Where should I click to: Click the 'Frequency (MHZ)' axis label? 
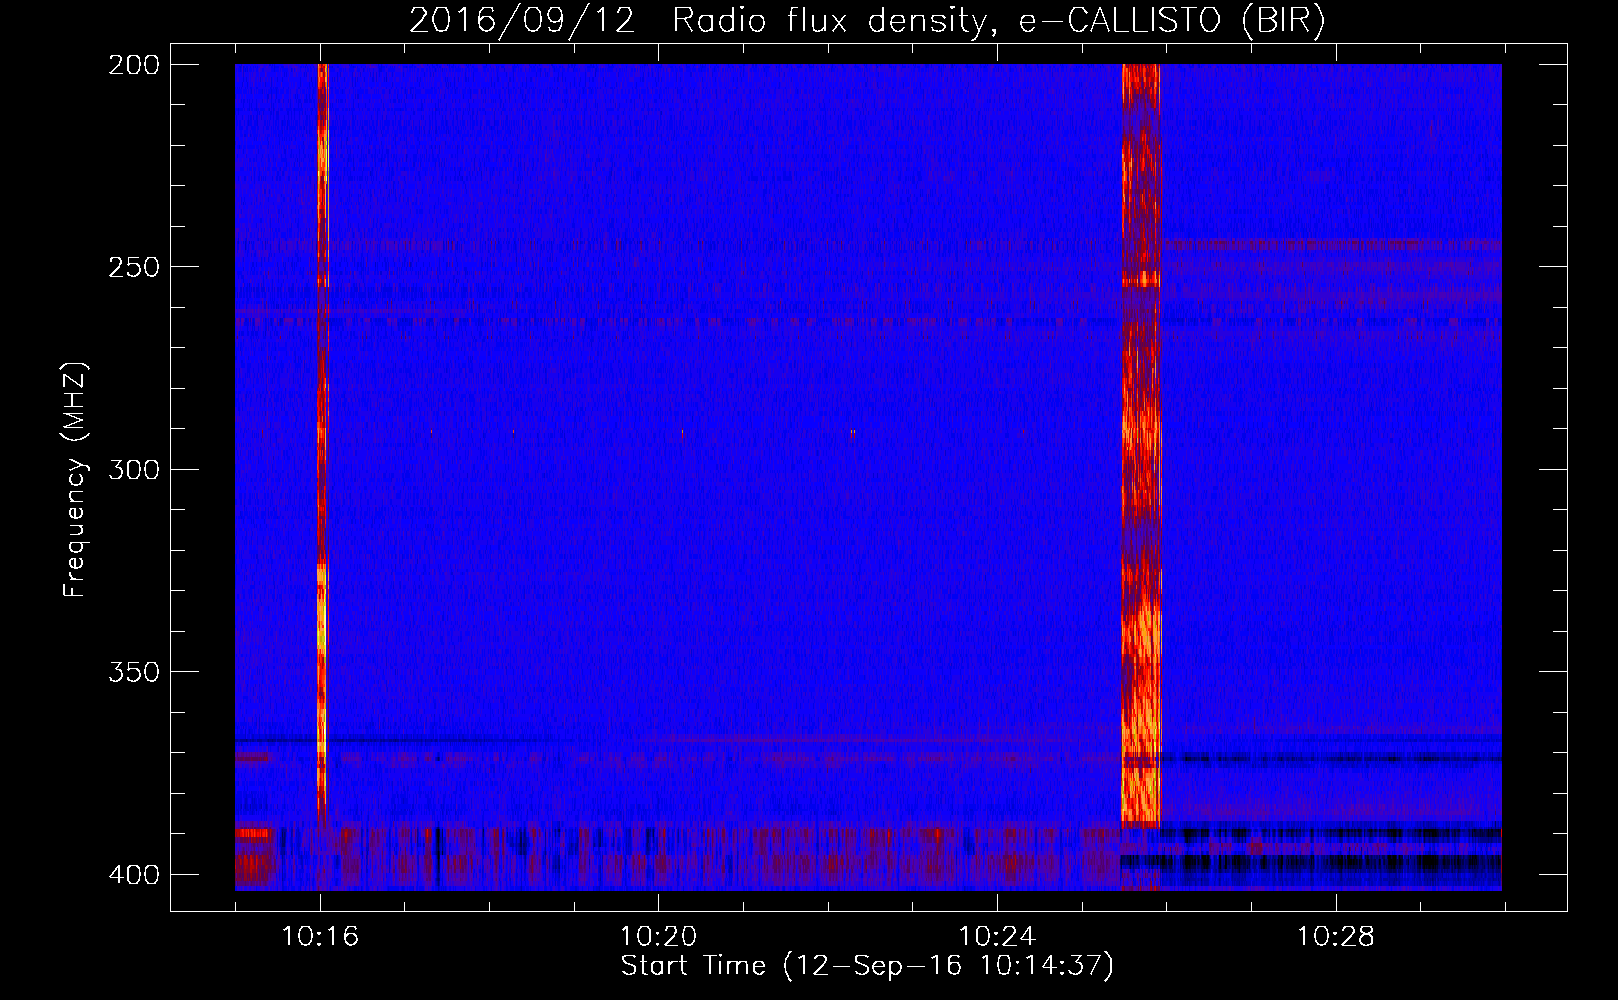(75, 479)
